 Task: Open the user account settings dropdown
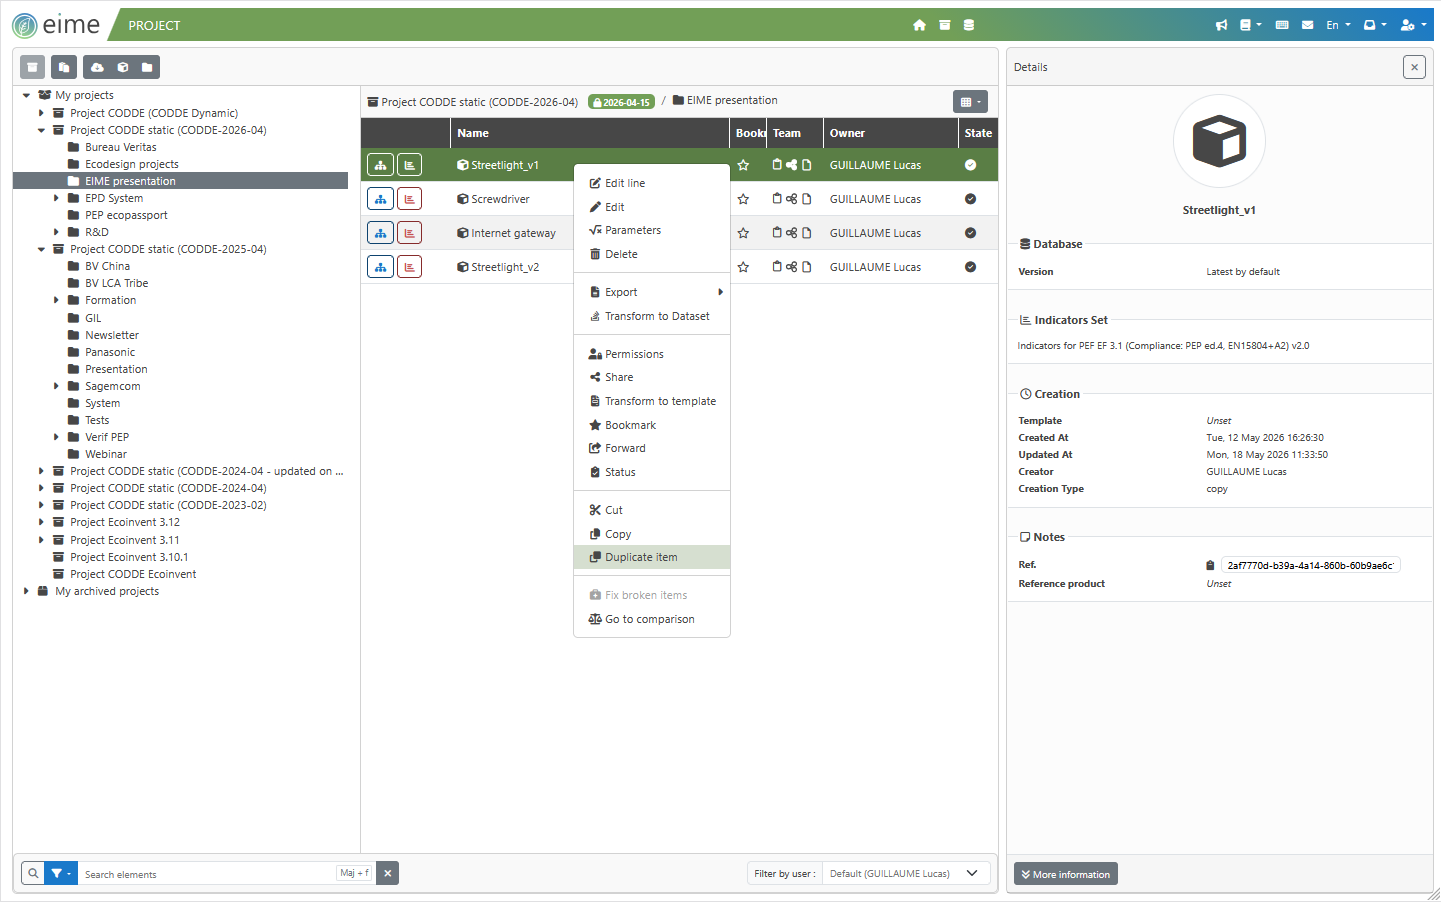point(1413,25)
